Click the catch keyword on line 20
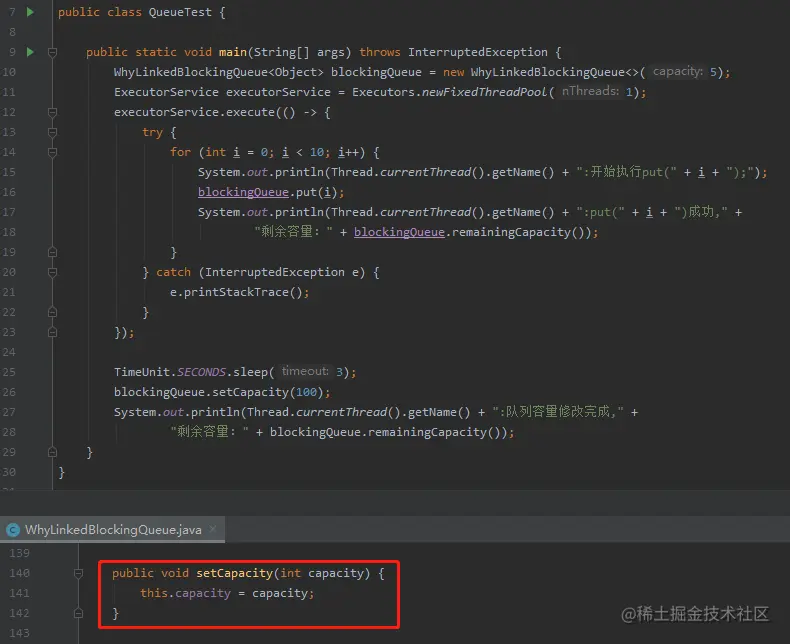The width and height of the screenshot is (790, 644). click(x=173, y=272)
